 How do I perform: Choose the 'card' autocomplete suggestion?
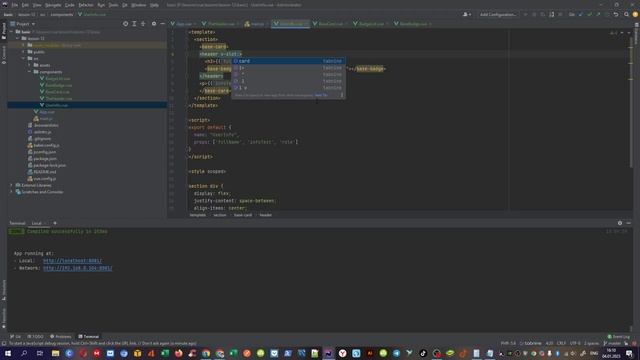[288, 61]
